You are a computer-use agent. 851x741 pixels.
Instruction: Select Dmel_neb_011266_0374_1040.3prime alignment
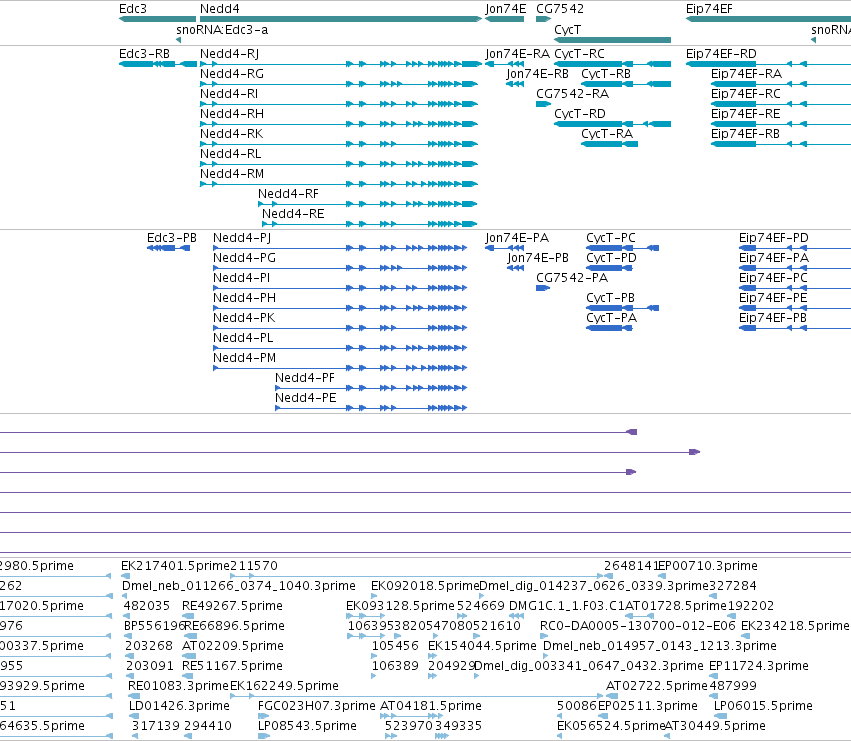coord(124,596)
